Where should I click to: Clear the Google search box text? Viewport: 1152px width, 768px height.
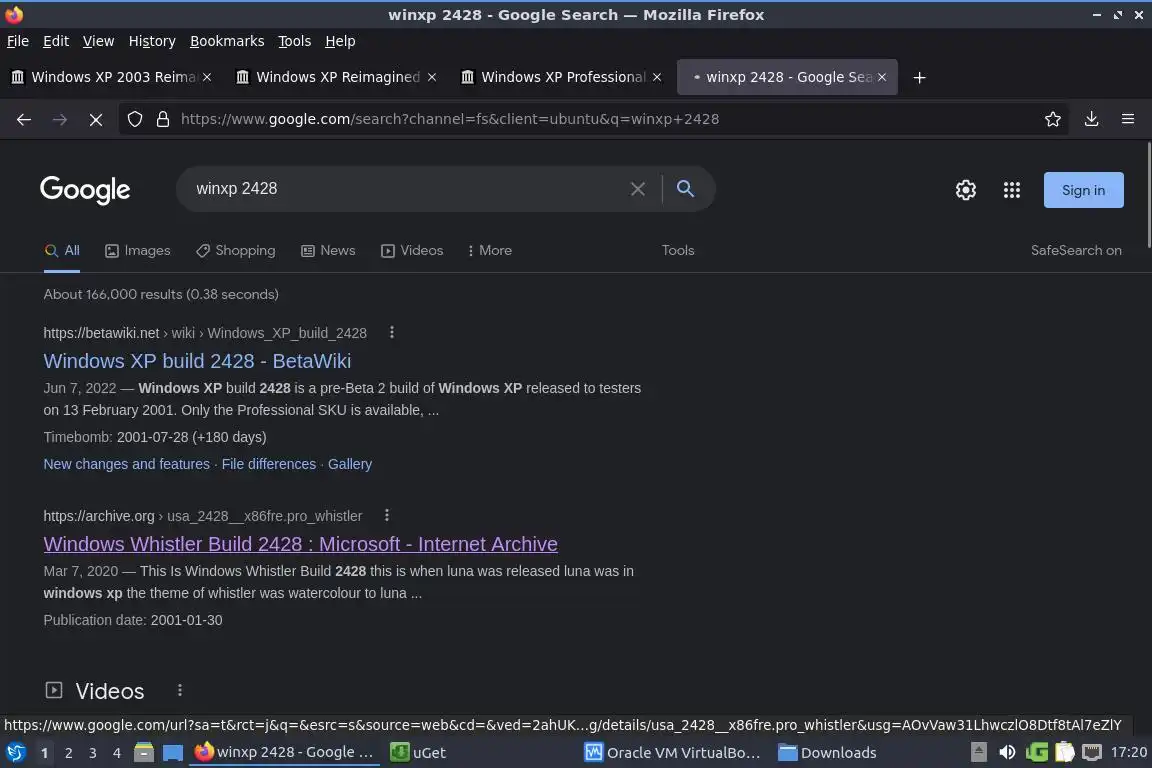click(638, 189)
